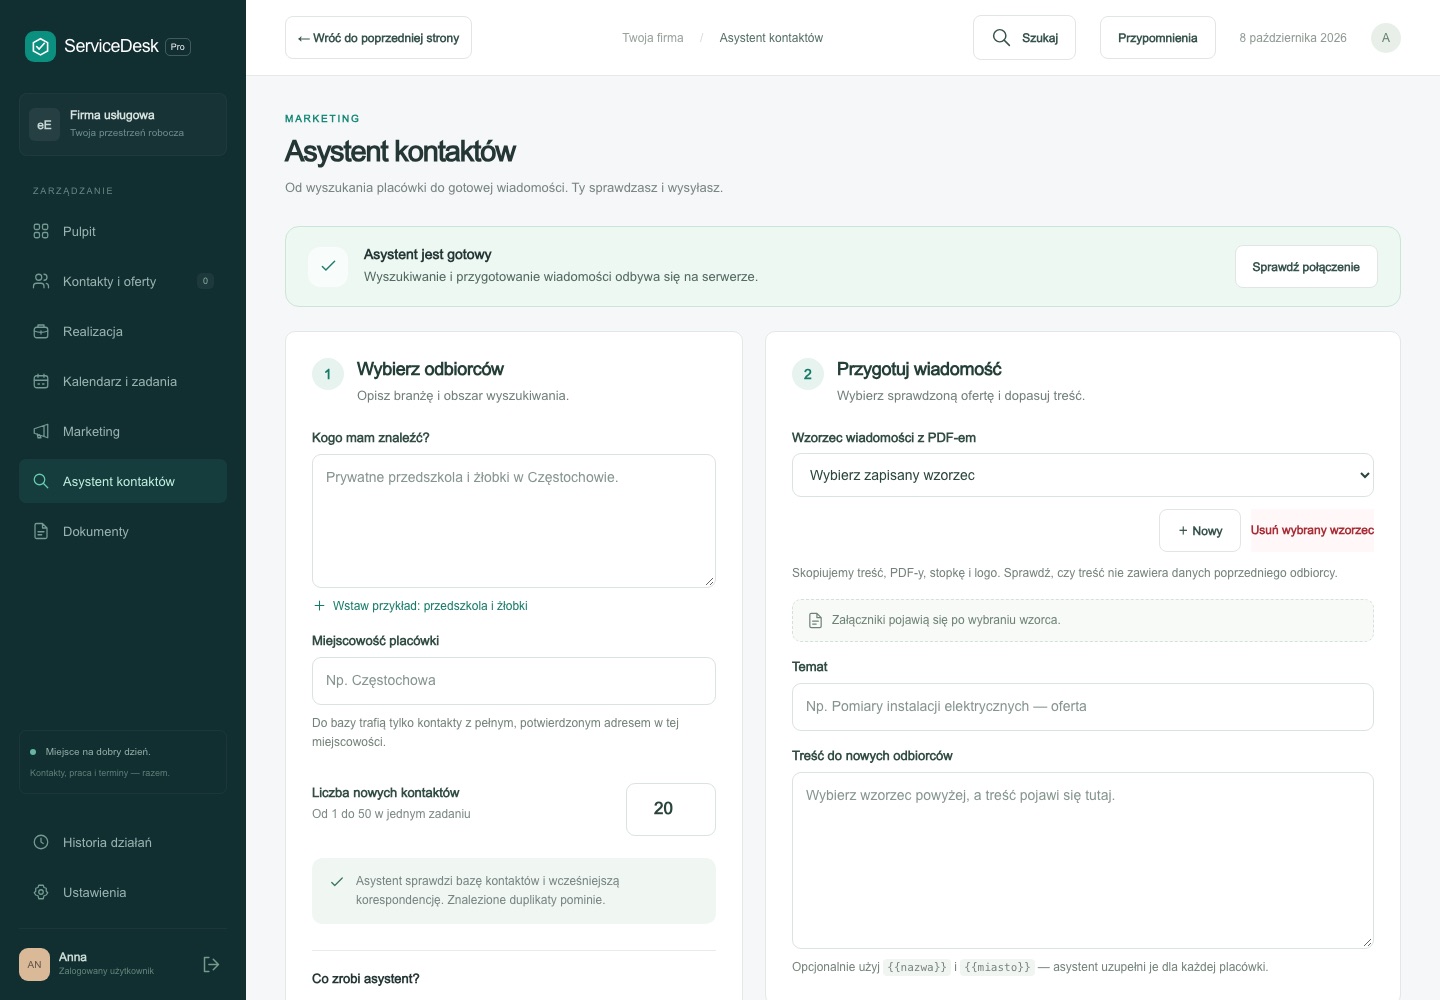The width and height of the screenshot is (1440, 1000).
Task: Click the ServiceDesk shield logo icon
Action: pos(40,46)
